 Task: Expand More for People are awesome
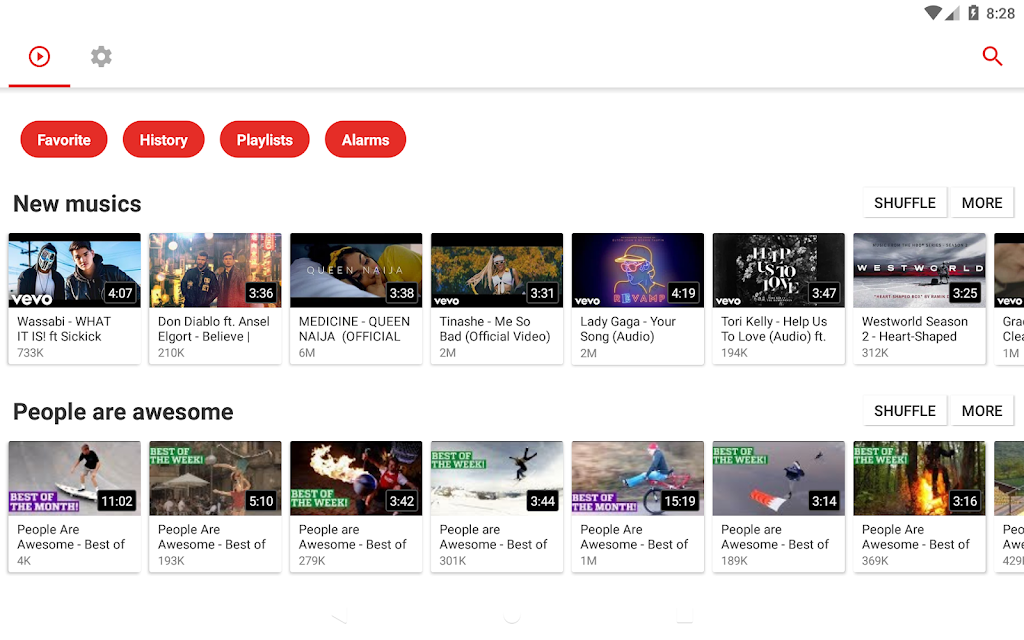click(x=981, y=411)
